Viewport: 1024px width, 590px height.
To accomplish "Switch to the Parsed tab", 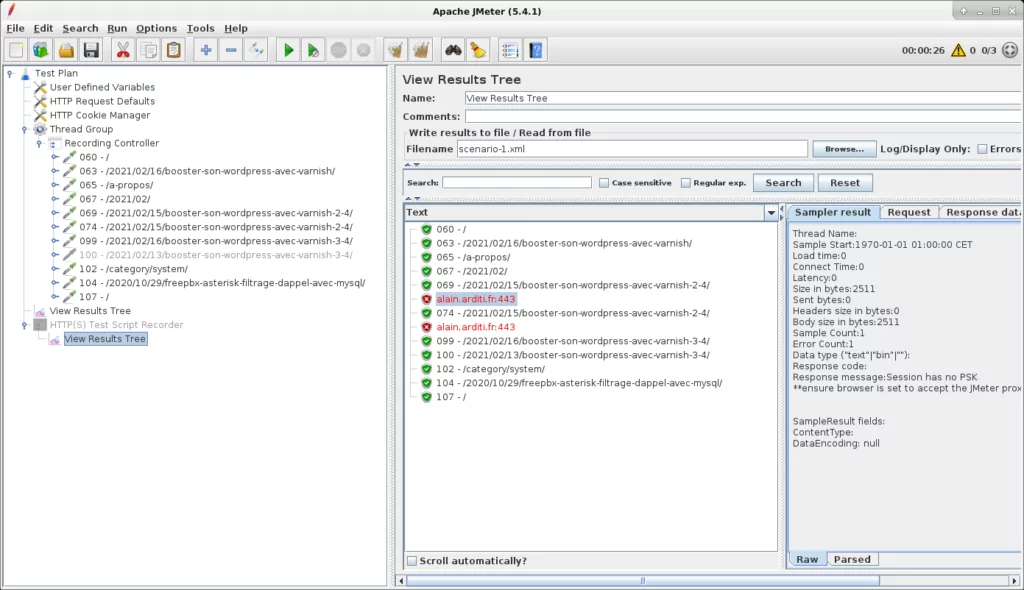I will click(852, 559).
